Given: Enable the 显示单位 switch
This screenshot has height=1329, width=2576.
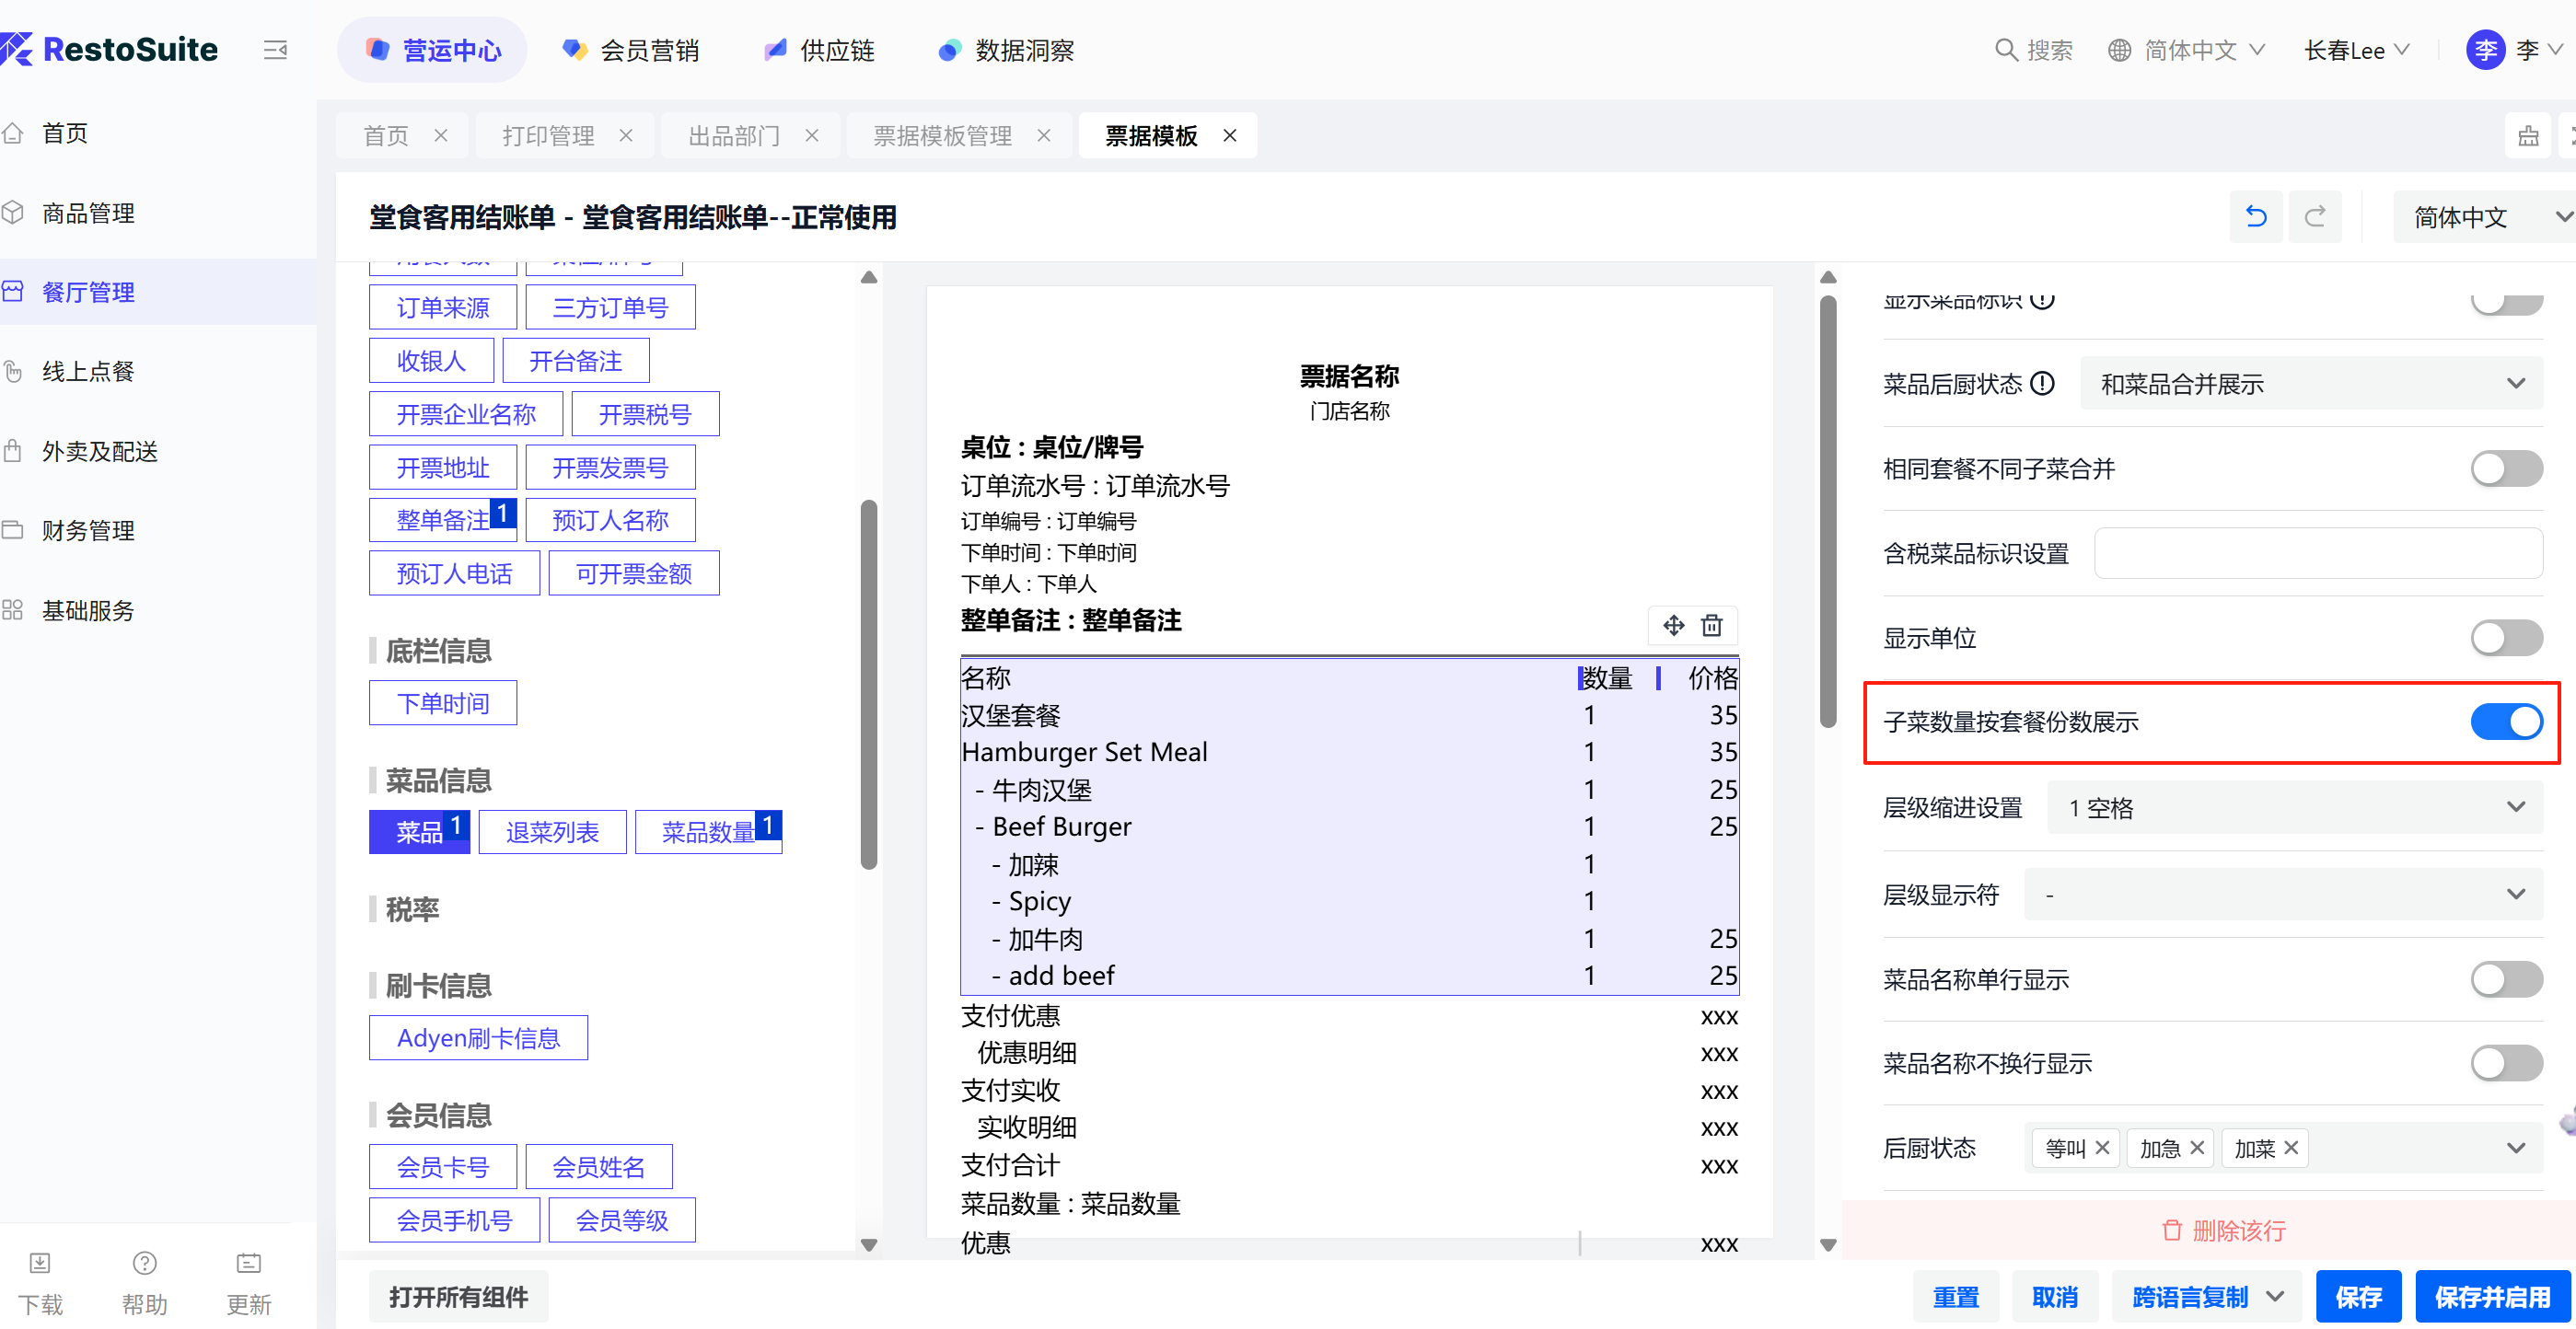Looking at the screenshot, I should pos(2505,637).
